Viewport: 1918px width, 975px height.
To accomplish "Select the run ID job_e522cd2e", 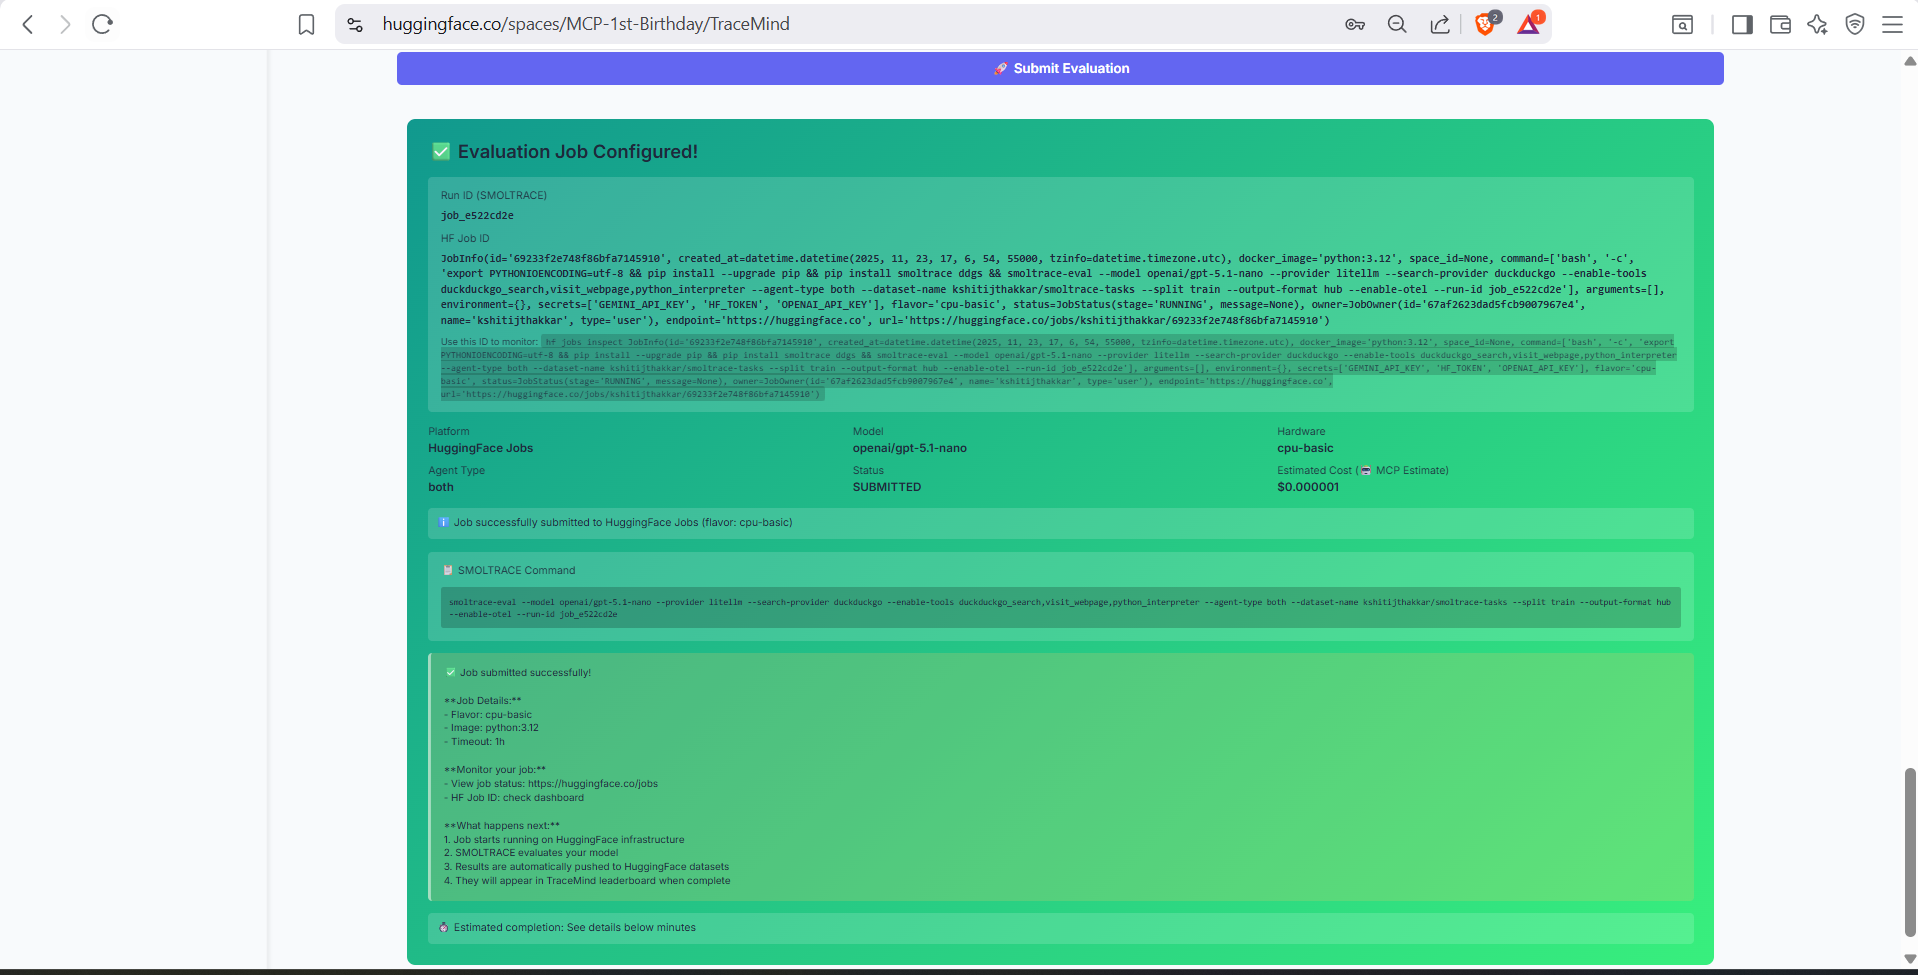I will (477, 215).
